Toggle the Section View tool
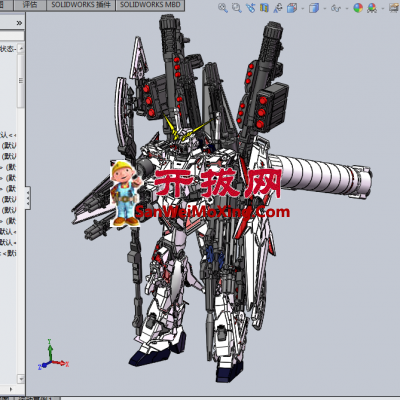Screen dimensions: 400x400 pyautogui.click(x=264, y=8)
